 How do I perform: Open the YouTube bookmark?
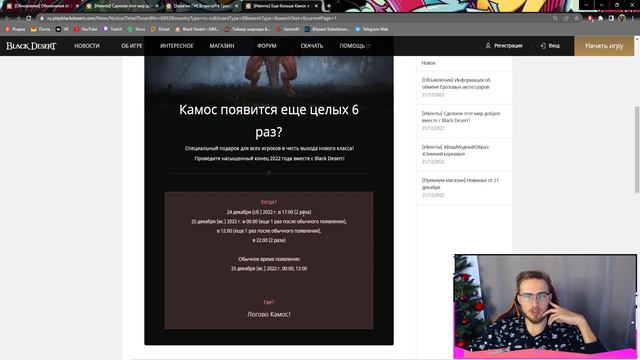[86, 29]
